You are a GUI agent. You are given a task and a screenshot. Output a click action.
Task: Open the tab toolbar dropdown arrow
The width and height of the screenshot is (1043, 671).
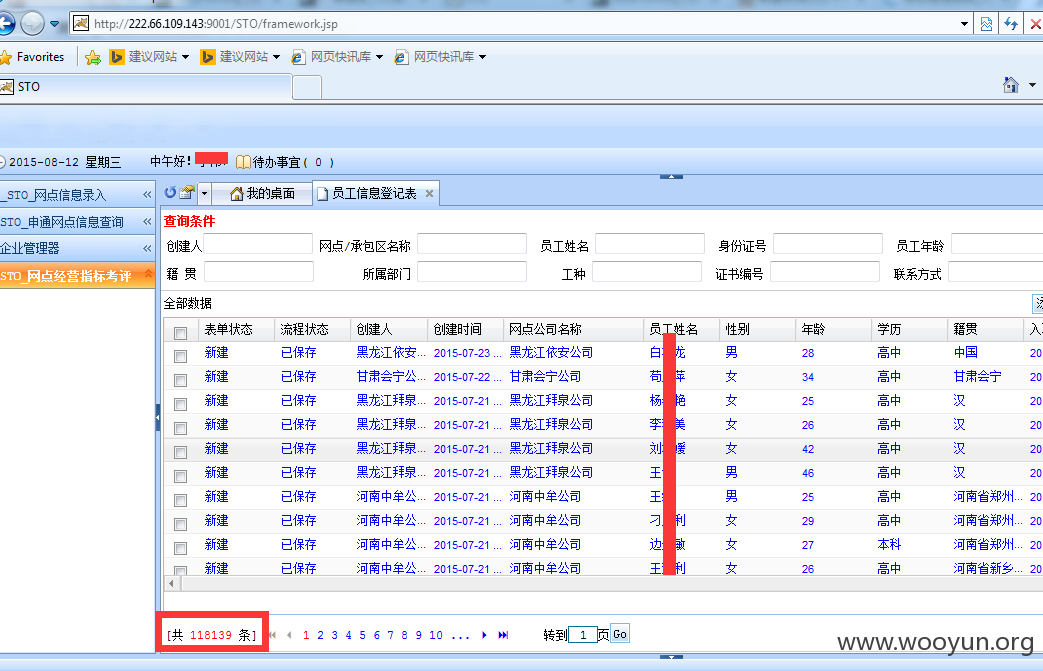pos(204,194)
